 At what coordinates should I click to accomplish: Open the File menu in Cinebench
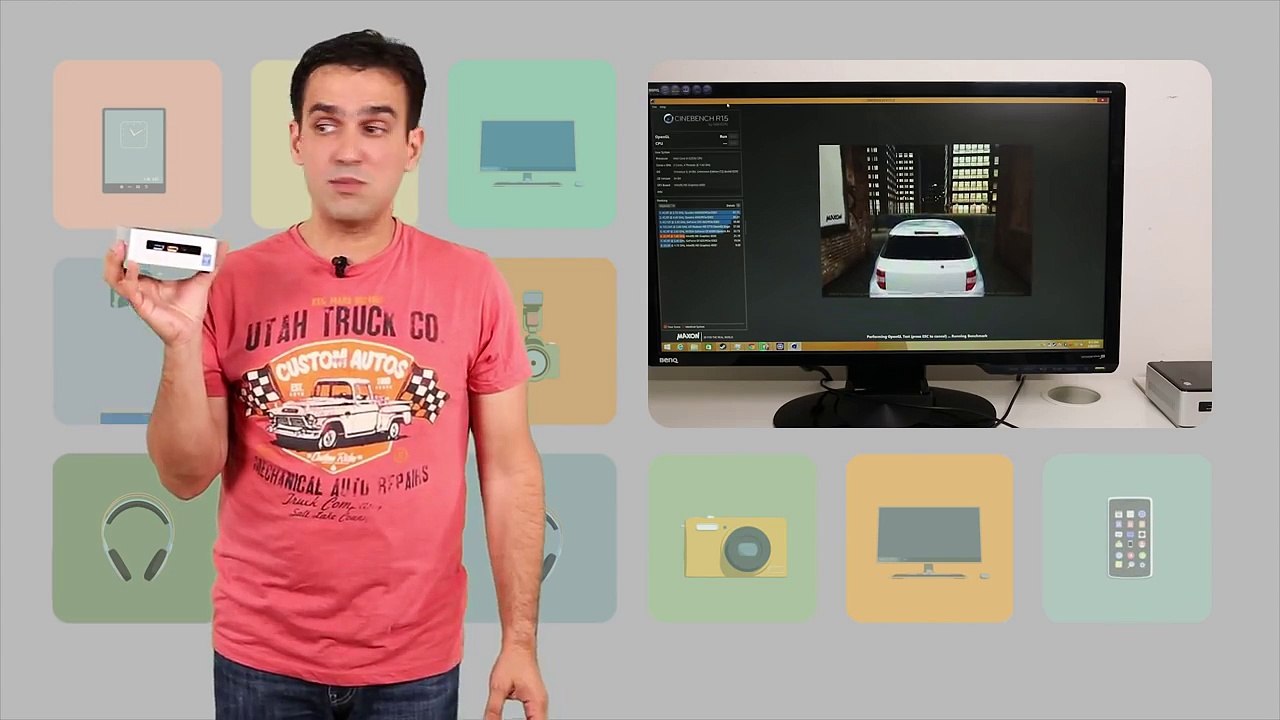tap(654, 107)
